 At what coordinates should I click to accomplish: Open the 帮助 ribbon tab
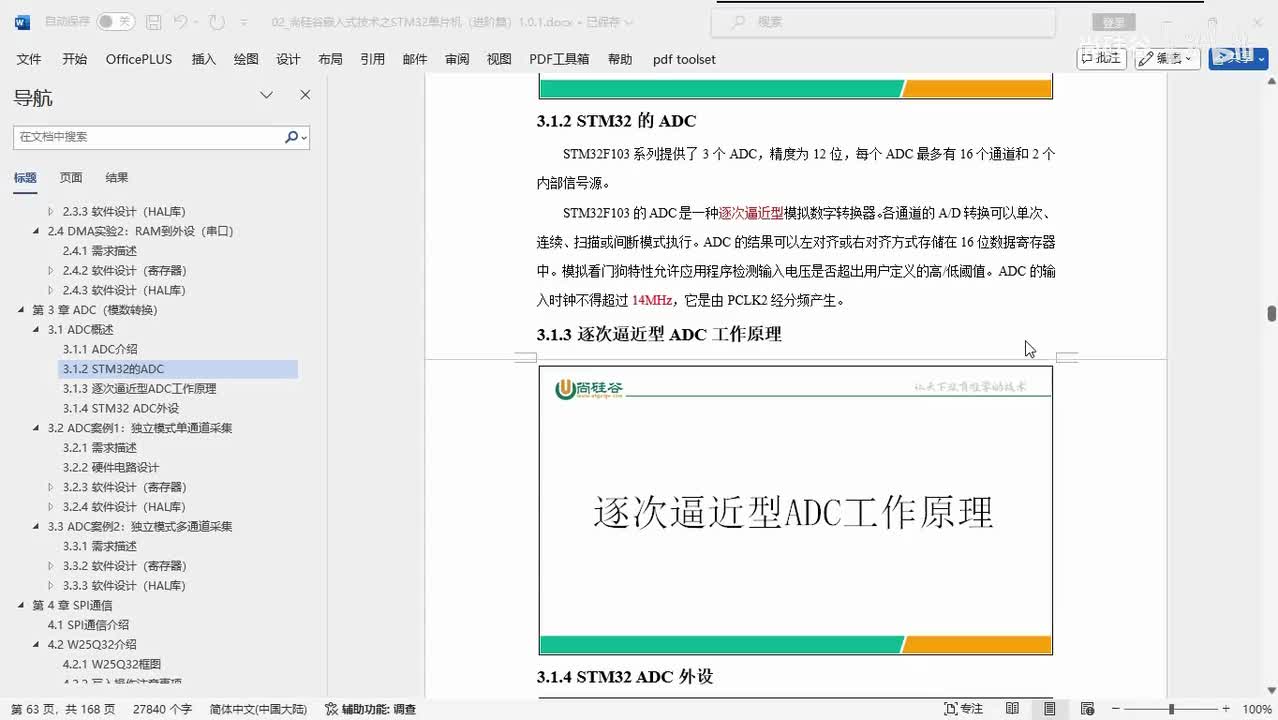(620, 59)
